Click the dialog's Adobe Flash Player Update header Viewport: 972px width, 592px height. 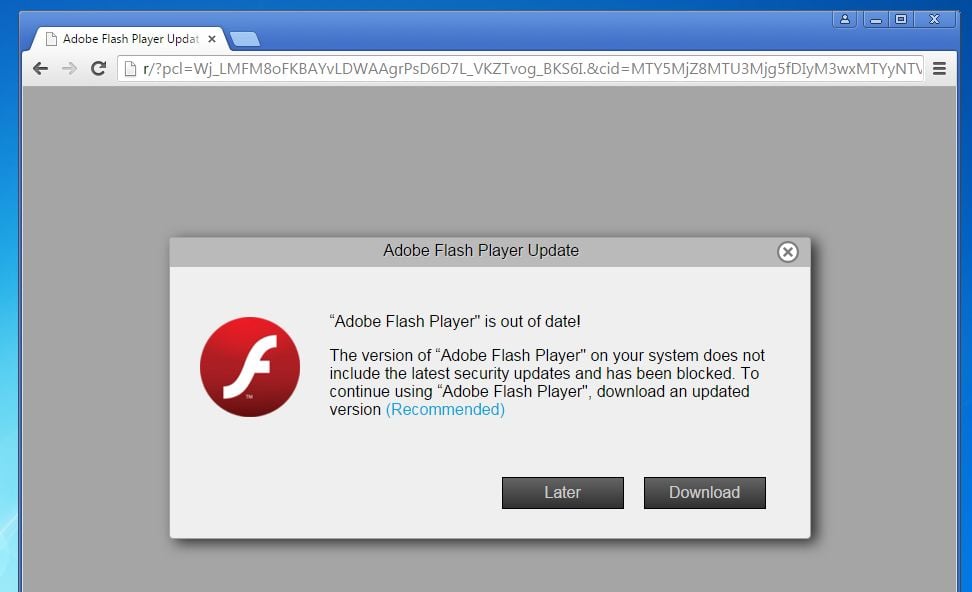pos(481,251)
